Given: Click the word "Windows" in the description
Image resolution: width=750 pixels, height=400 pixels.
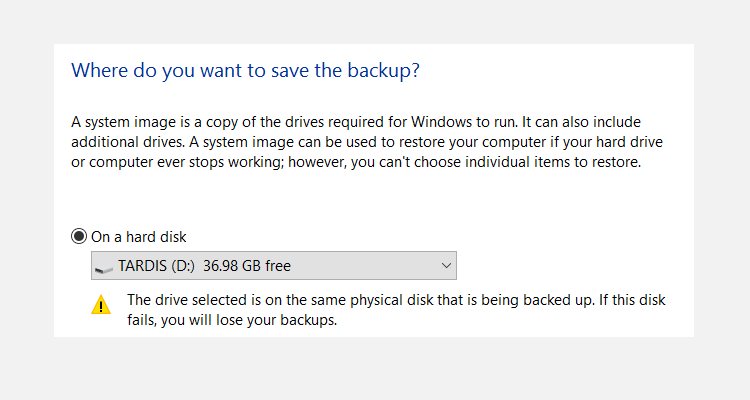Looking at the screenshot, I should [441, 122].
